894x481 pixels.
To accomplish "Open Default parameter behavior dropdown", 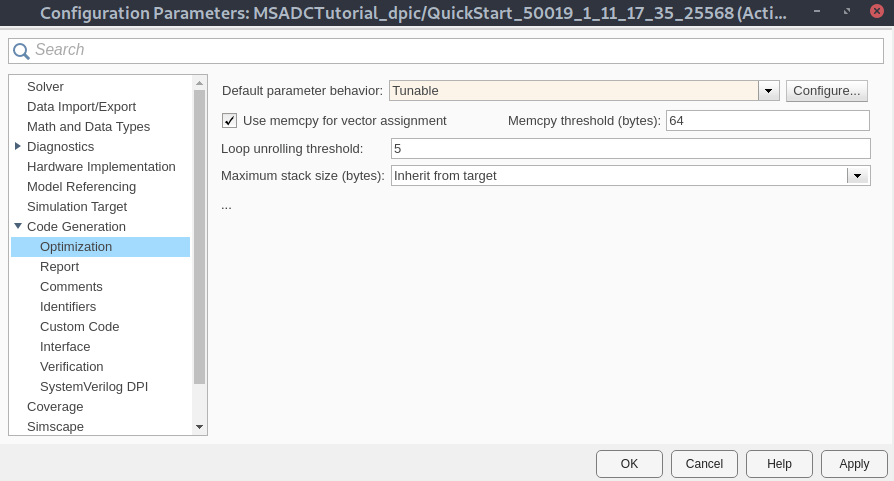I will tap(768, 91).
